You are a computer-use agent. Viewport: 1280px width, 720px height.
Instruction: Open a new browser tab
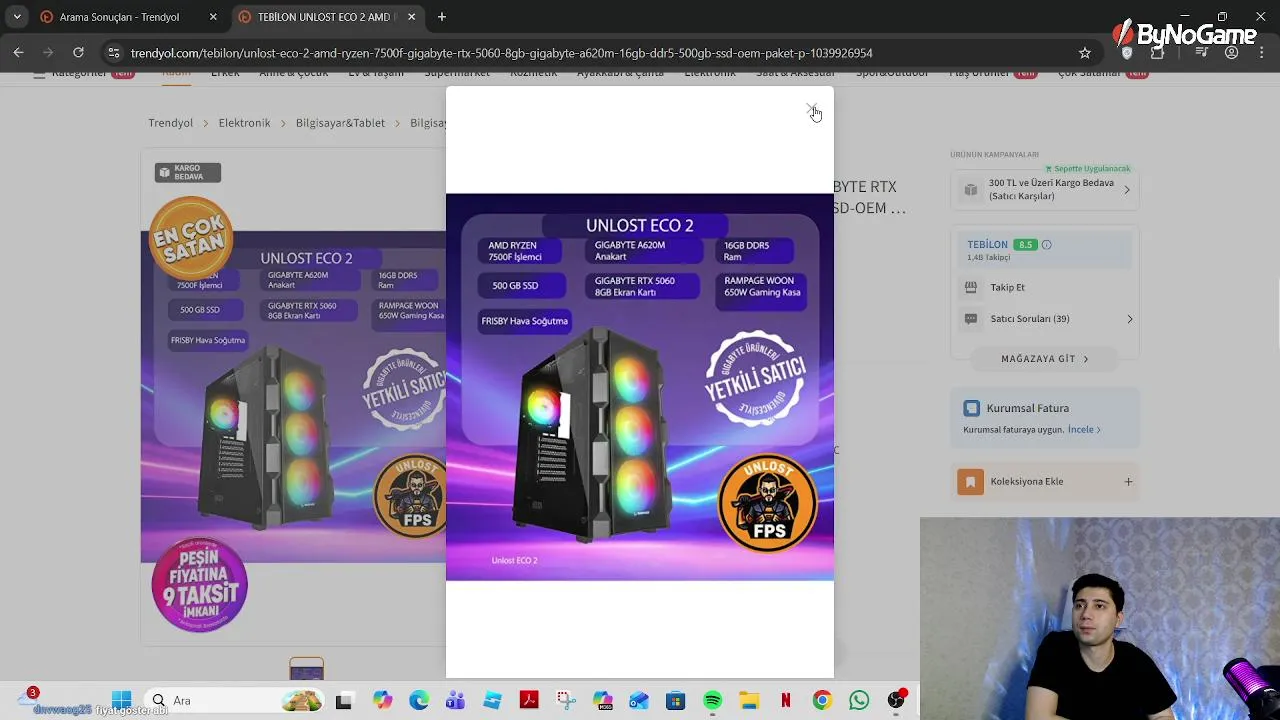442,17
